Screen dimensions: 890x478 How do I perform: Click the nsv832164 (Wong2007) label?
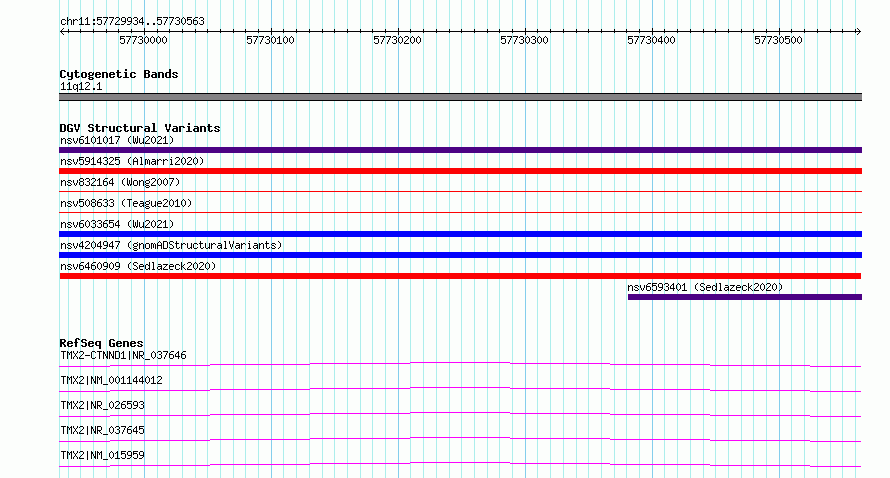120,182
